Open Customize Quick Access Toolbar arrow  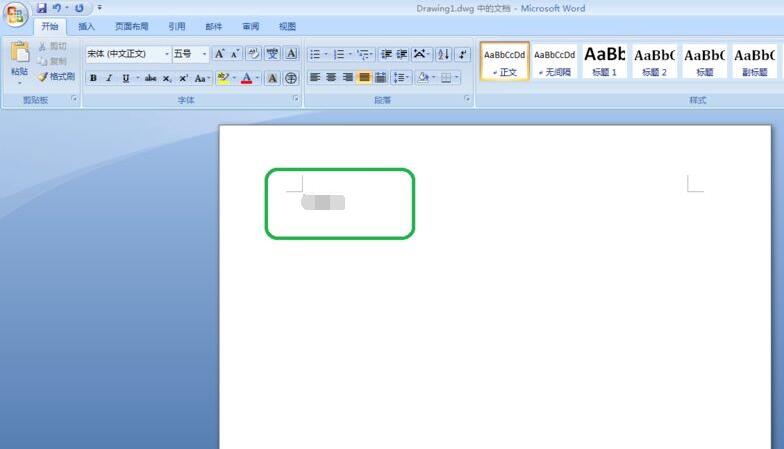click(x=100, y=8)
